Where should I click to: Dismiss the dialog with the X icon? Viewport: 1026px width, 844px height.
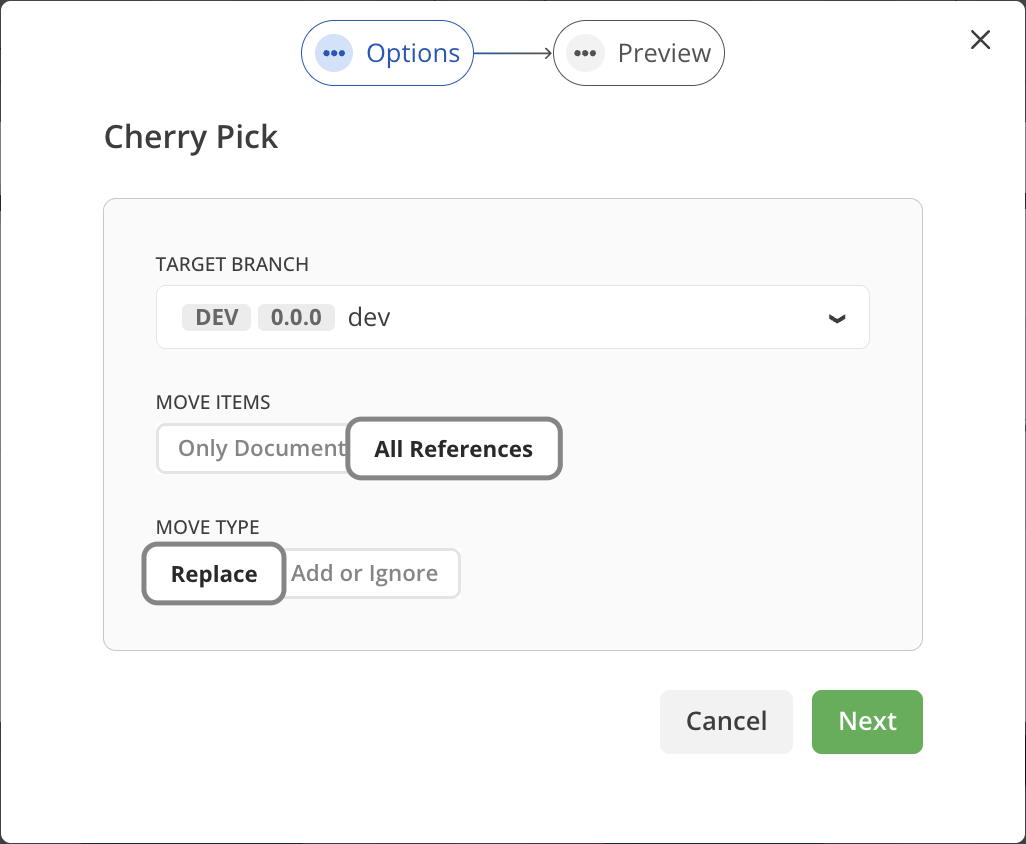click(x=980, y=40)
